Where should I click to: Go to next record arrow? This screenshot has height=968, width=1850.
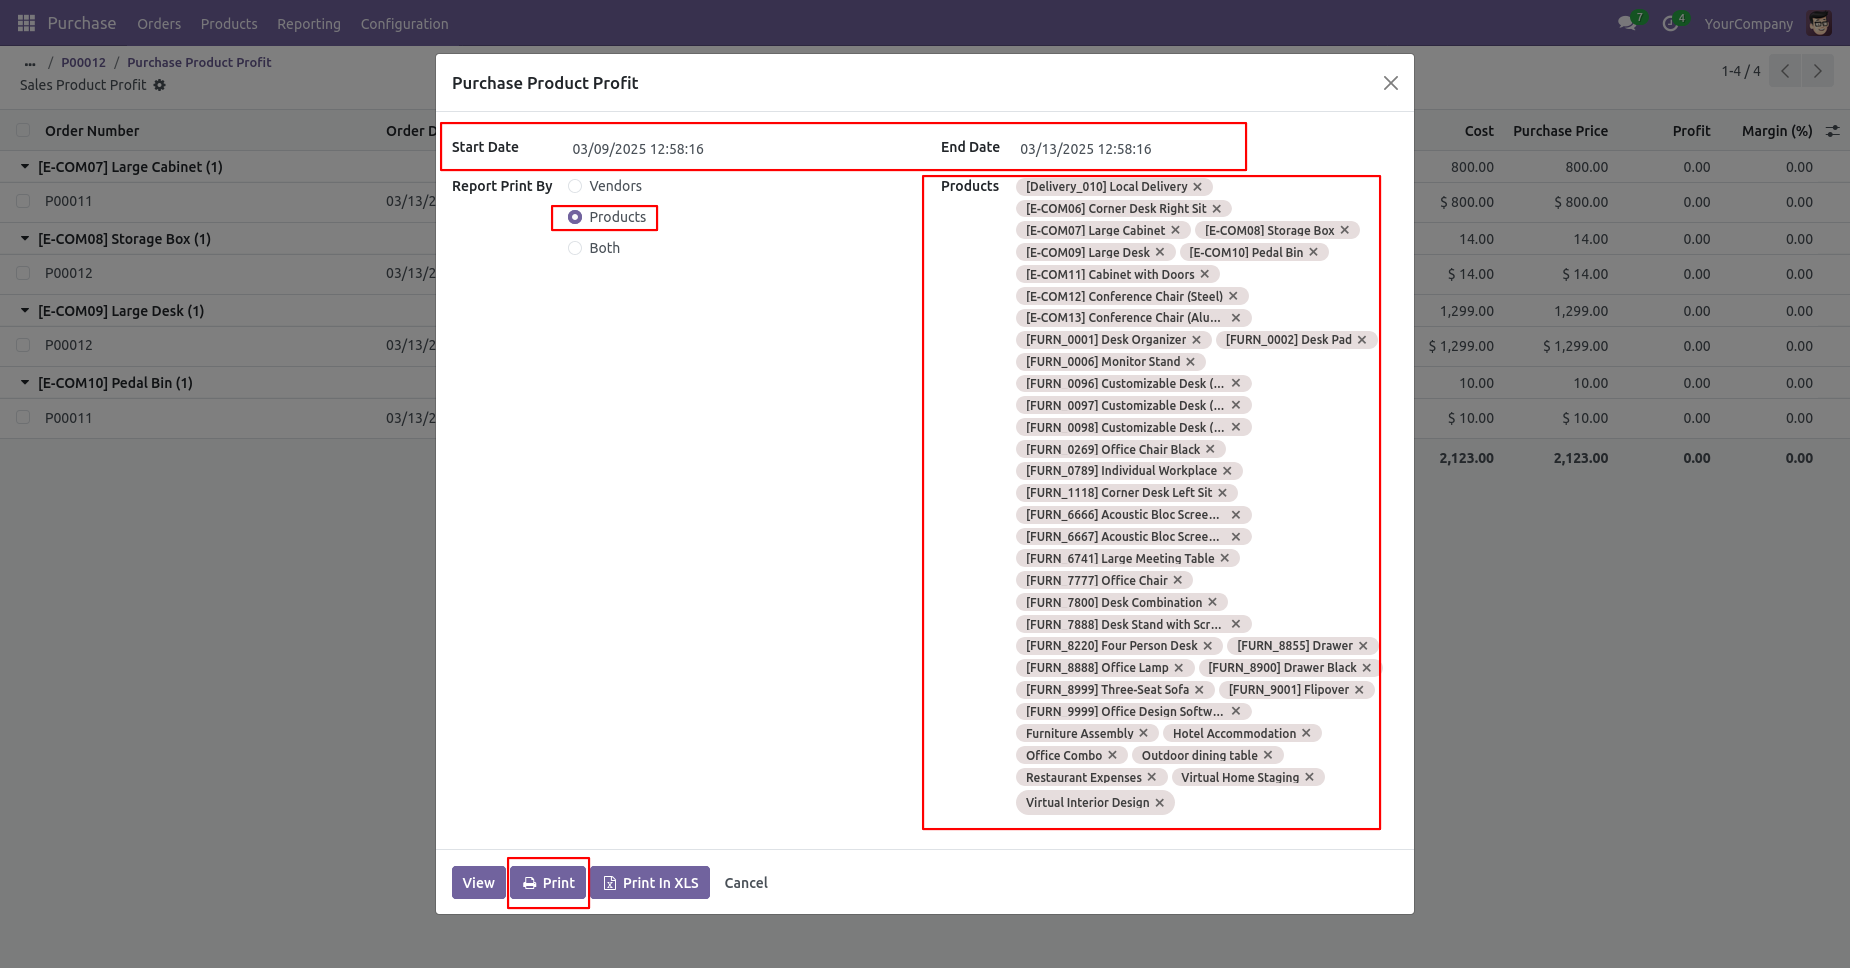(1818, 71)
